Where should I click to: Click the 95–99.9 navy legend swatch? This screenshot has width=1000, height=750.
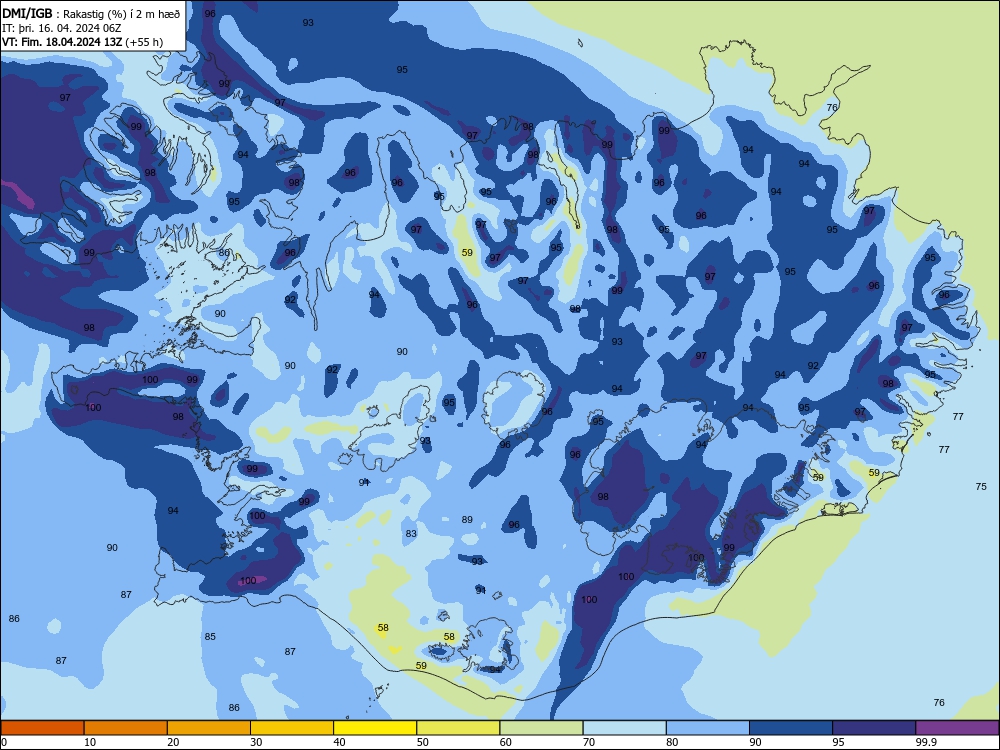tap(874, 728)
